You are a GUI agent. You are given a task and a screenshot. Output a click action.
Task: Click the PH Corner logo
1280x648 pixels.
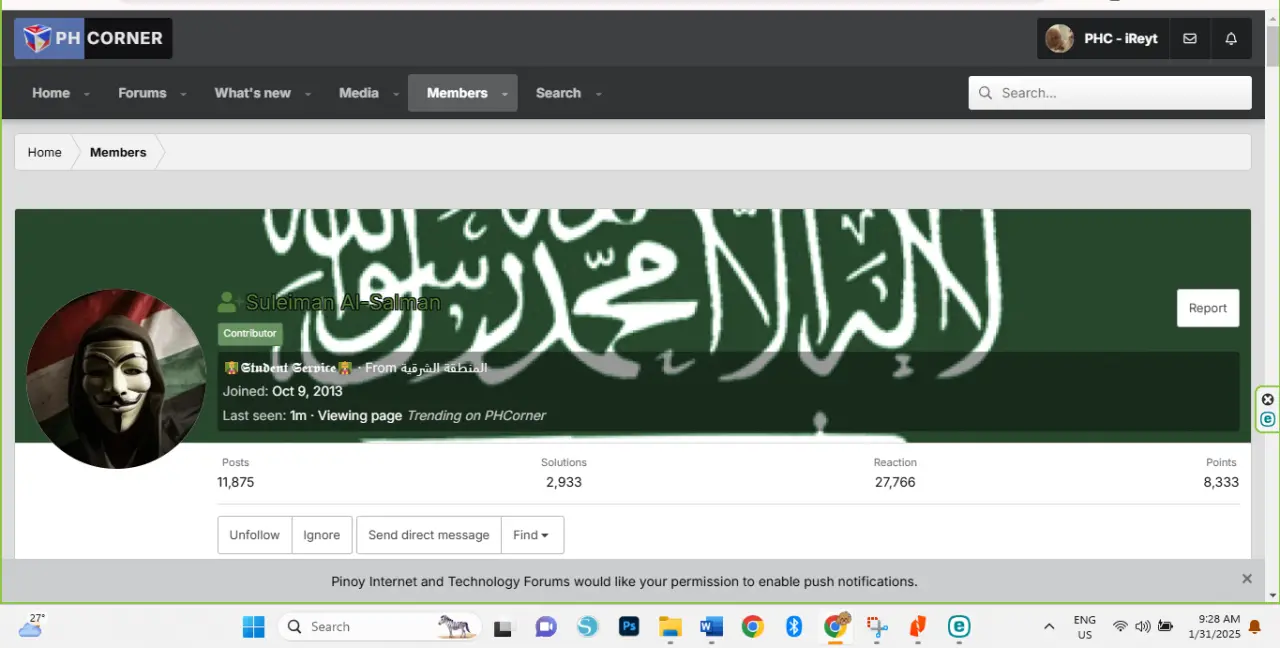click(93, 38)
